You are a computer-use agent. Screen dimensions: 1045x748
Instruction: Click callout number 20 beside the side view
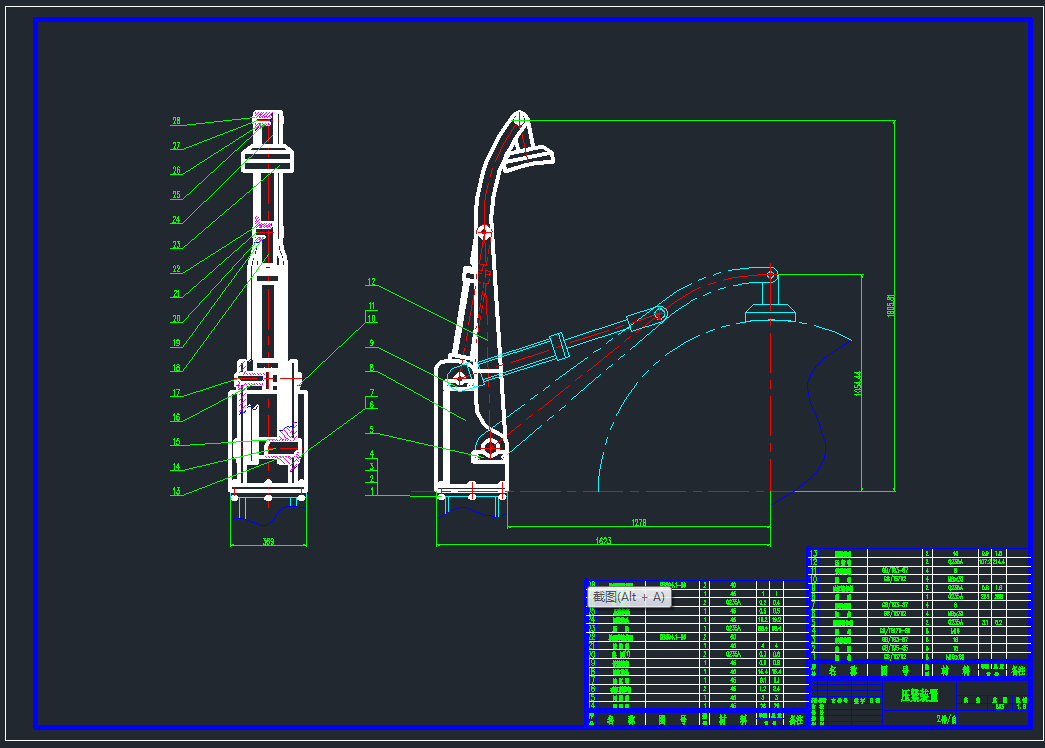point(176,319)
